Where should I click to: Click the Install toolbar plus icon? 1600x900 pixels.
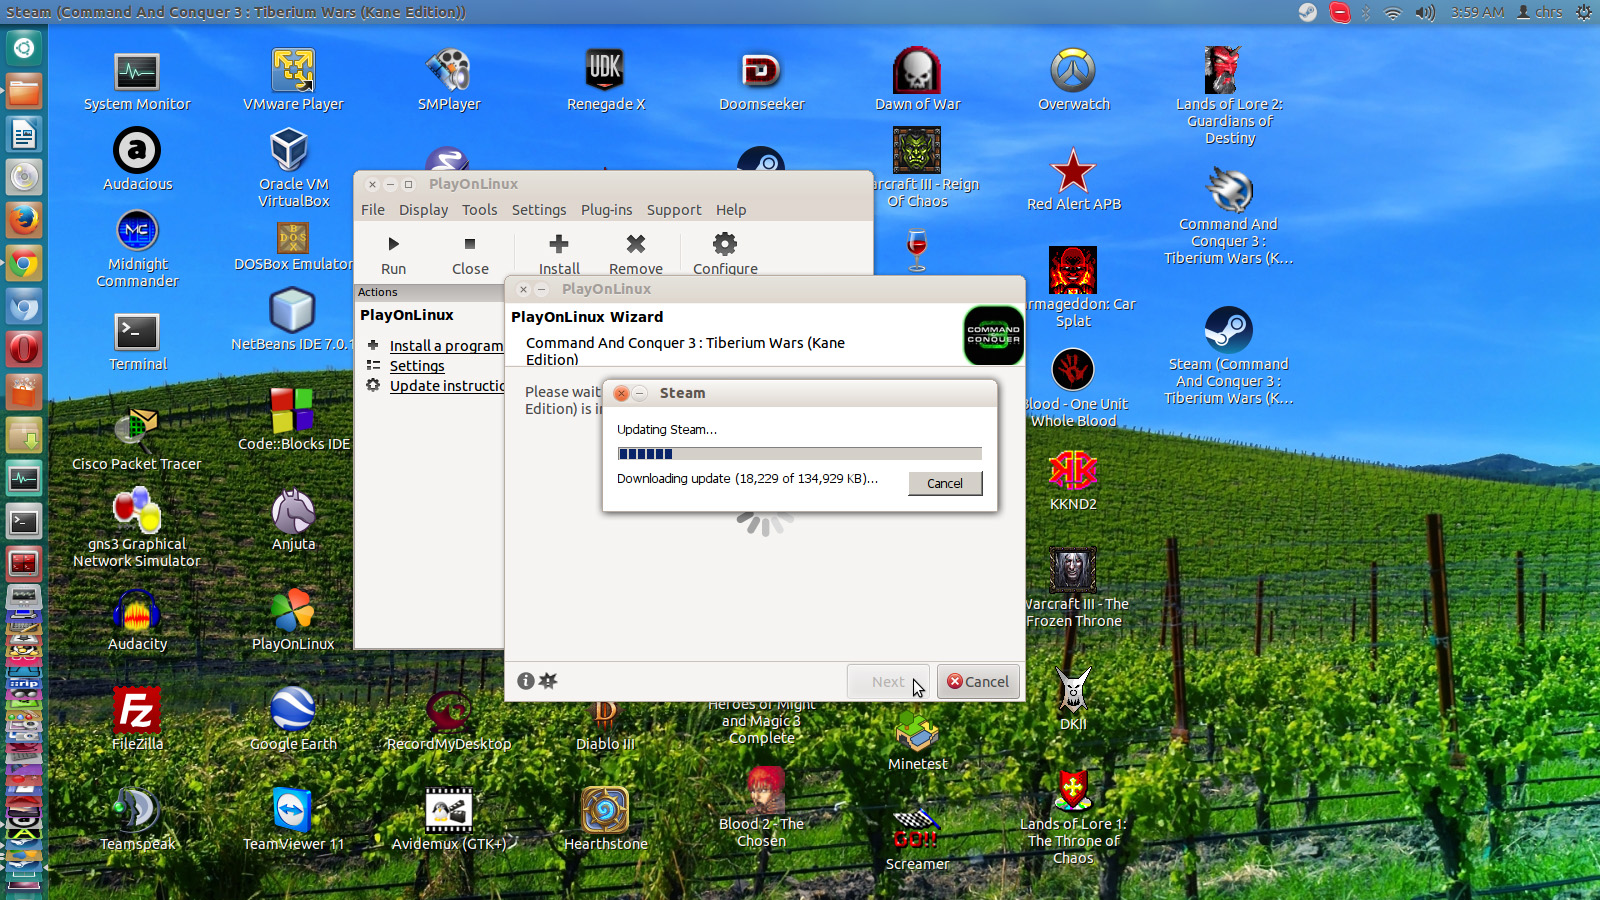(x=559, y=243)
